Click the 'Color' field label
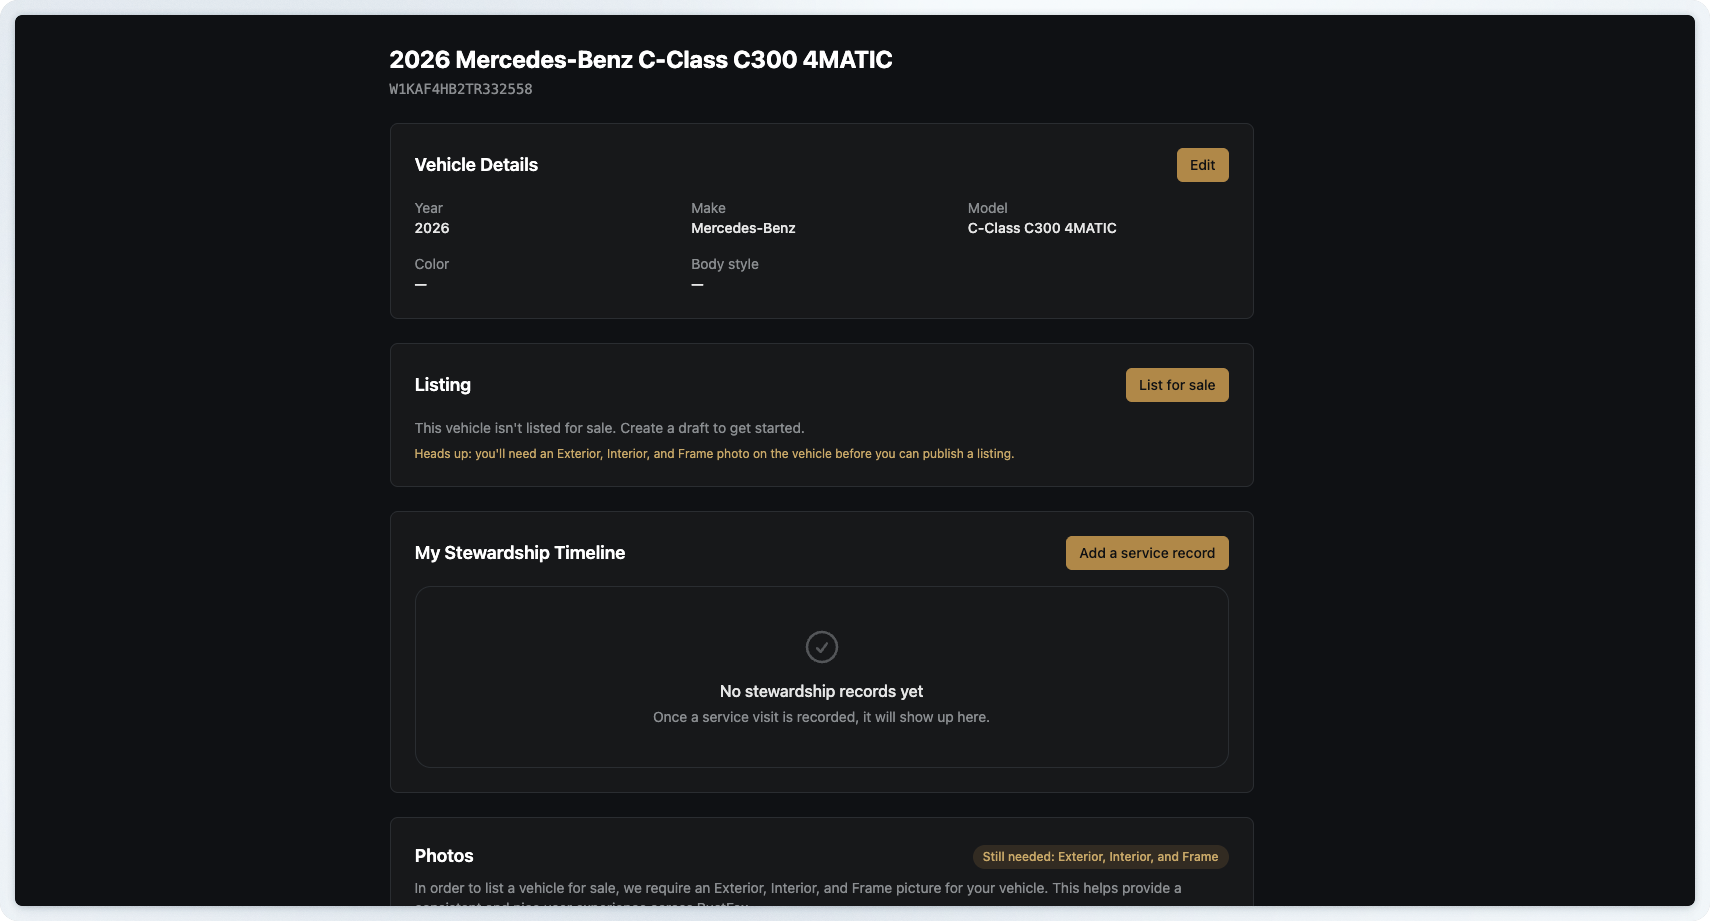Screen dimensions: 1710x921 (x=432, y=264)
